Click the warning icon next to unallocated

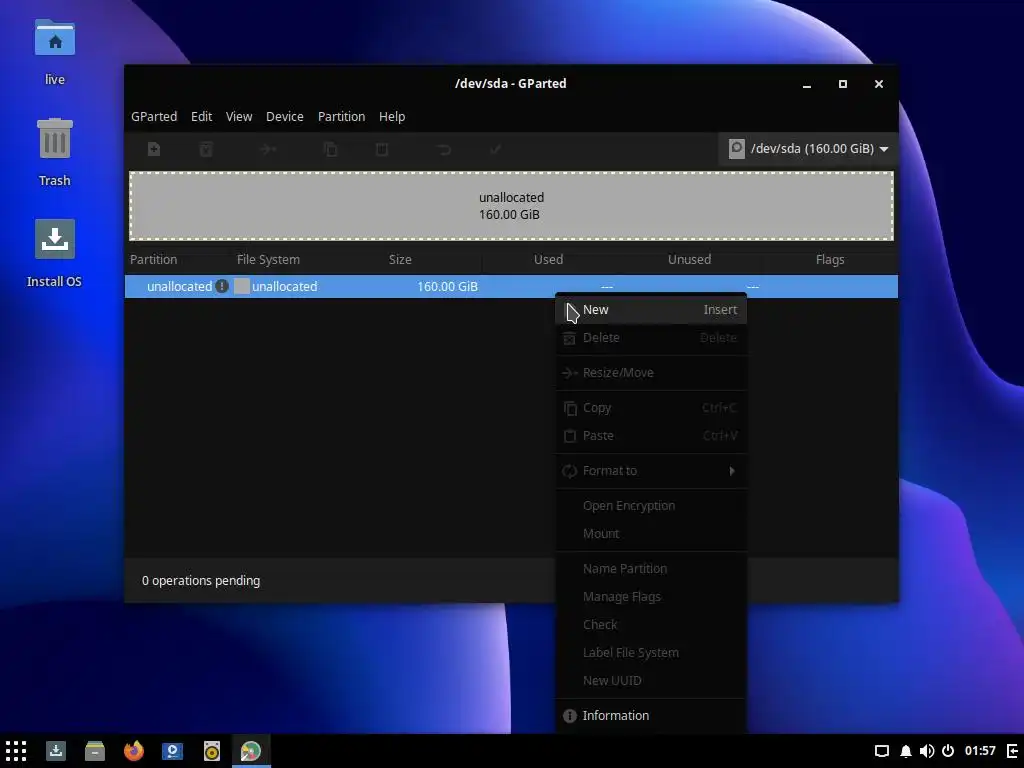click(222, 286)
